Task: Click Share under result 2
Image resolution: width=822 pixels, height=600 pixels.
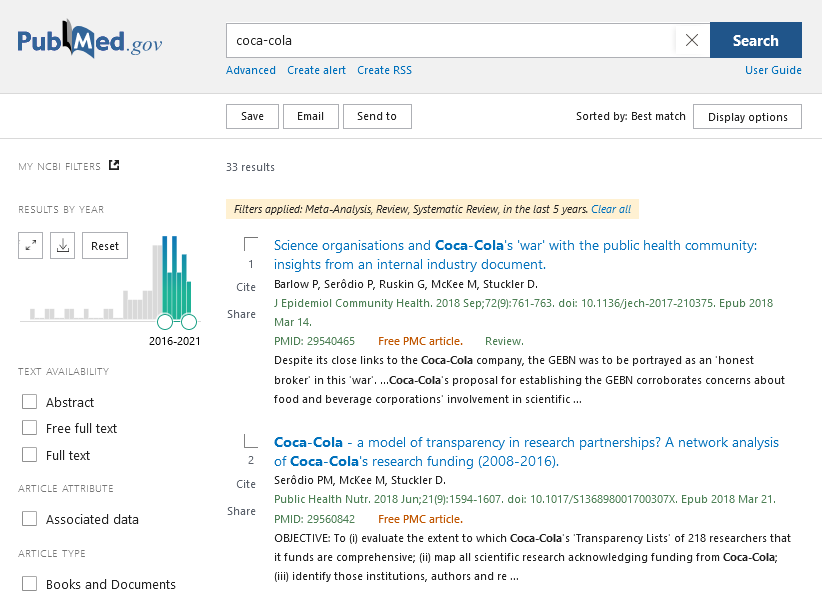Action: pyautogui.click(x=241, y=511)
